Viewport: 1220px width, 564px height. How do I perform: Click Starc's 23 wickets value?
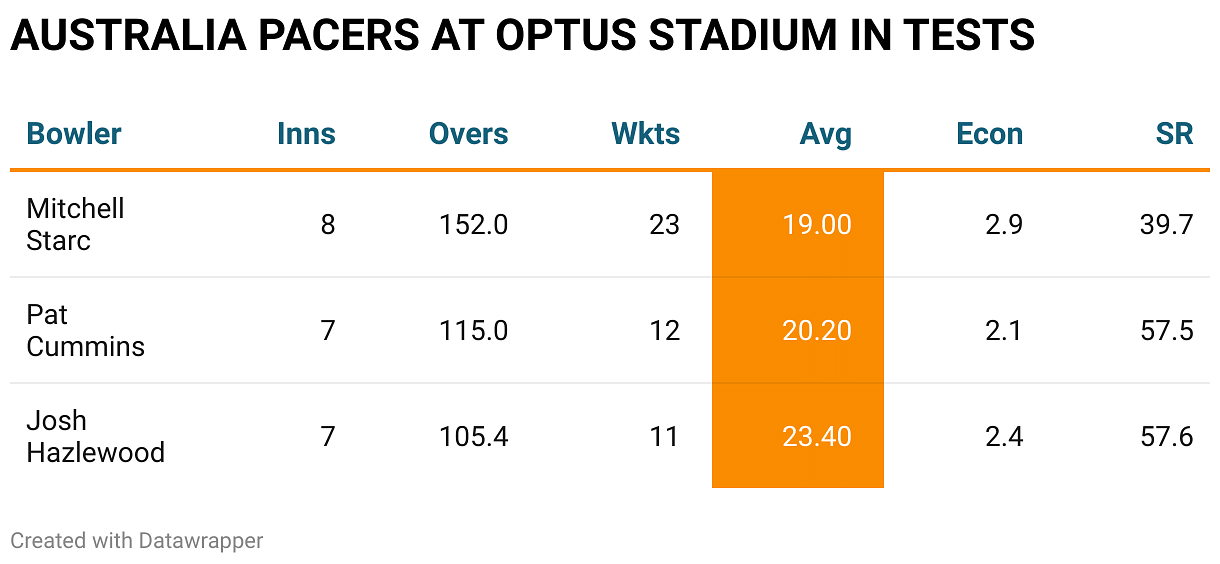click(664, 224)
